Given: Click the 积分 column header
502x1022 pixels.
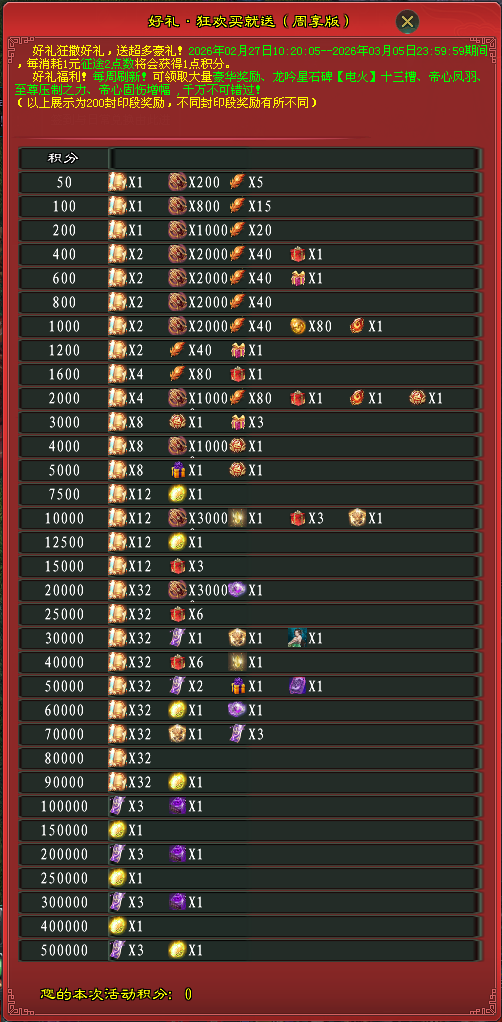Looking at the screenshot, I should (63, 158).
